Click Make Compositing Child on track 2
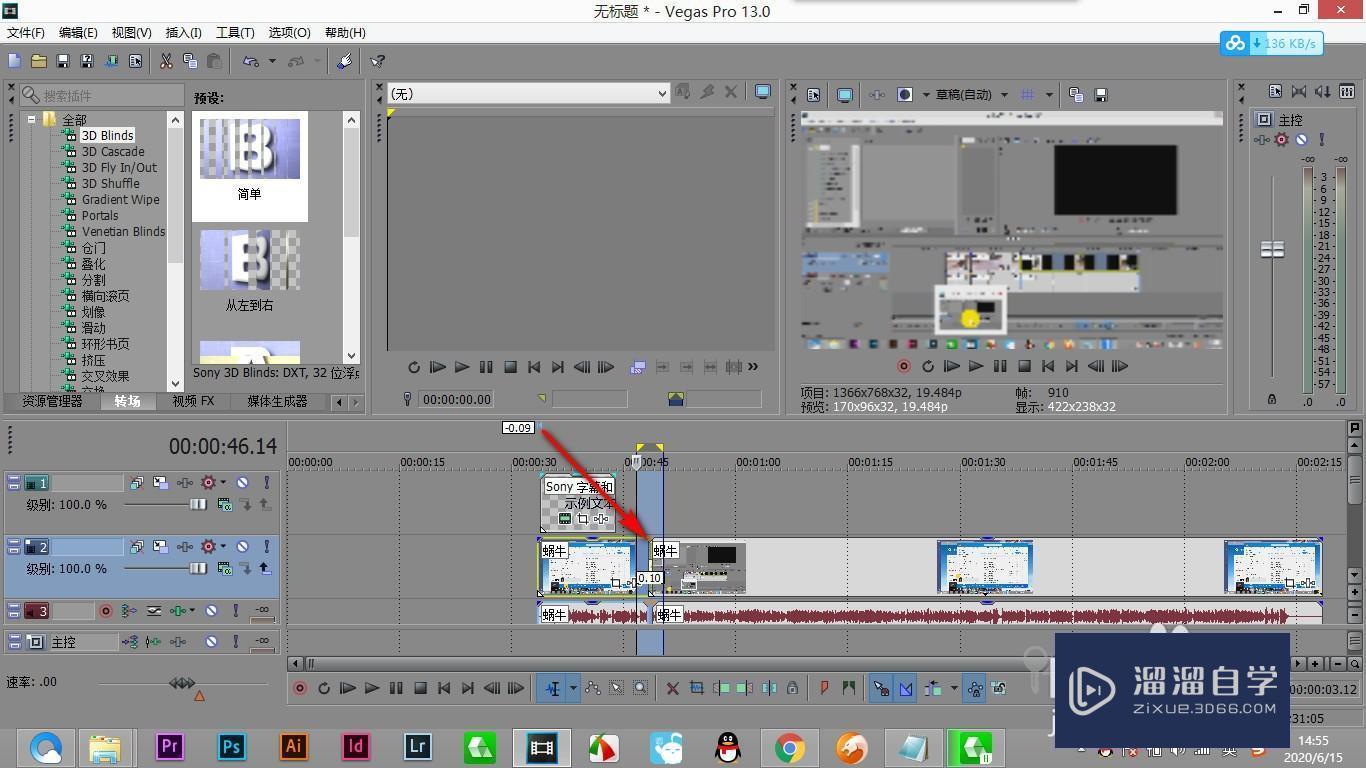Image resolution: width=1366 pixels, height=768 pixels. pos(265,568)
